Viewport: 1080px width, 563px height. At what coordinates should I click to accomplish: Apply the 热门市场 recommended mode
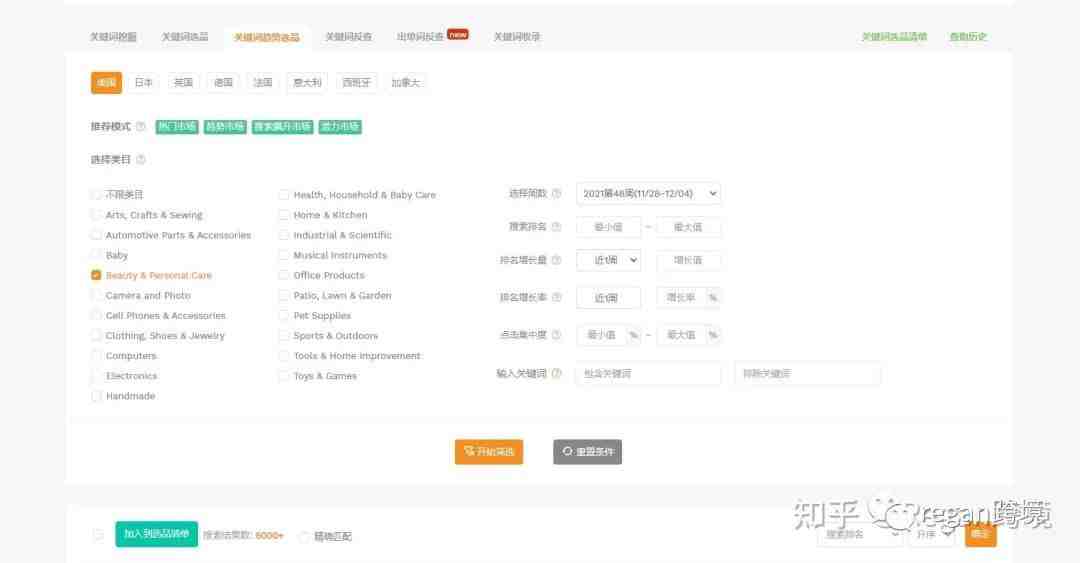pyautogui.click(x=177, y=127)
